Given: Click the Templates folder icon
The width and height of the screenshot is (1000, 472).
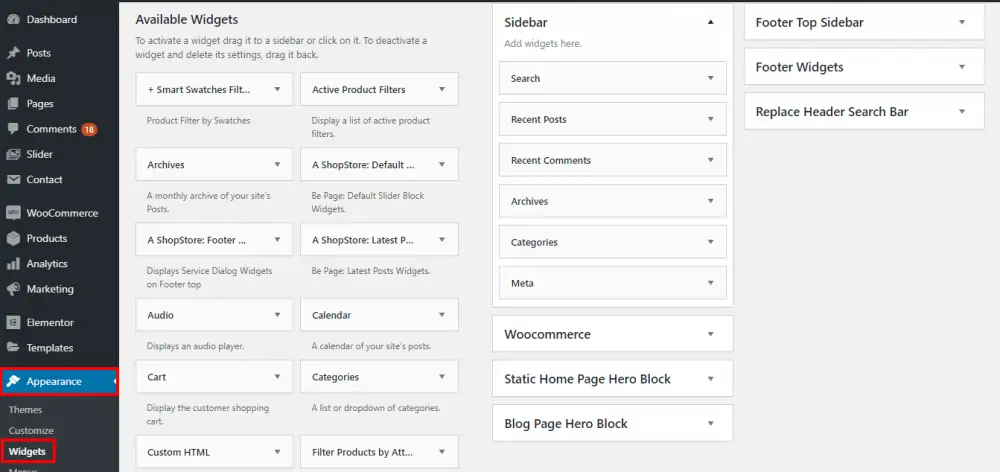Looking at the screenshot, I should point(13,348).
